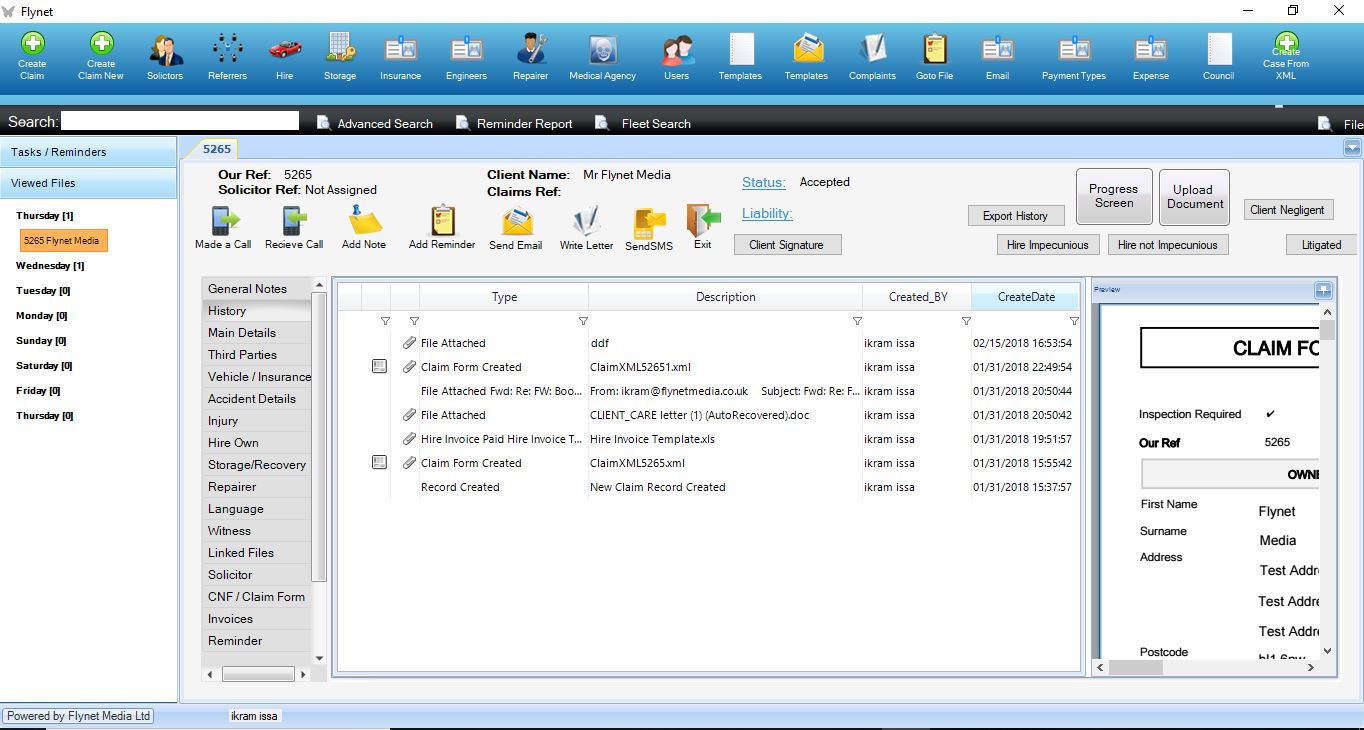Expand the tab list dropdown arrow
The width and height of the screenshot is (1364, 730).
[1352, 148]
